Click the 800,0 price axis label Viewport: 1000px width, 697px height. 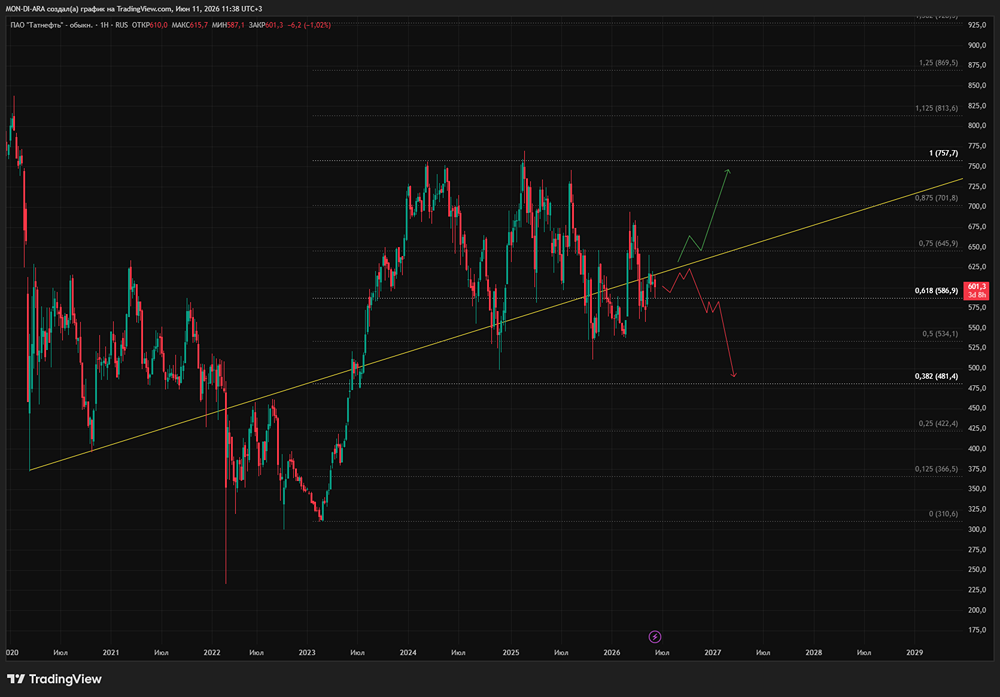pos(977,126)
